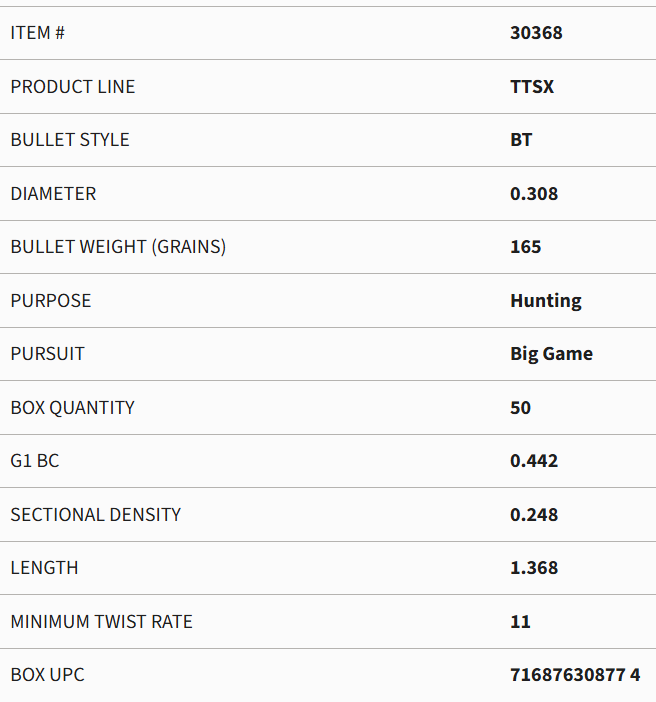Screen dimensions: 656x702
Task: Select the BT bullet style value
Action: tap(521, 140)
